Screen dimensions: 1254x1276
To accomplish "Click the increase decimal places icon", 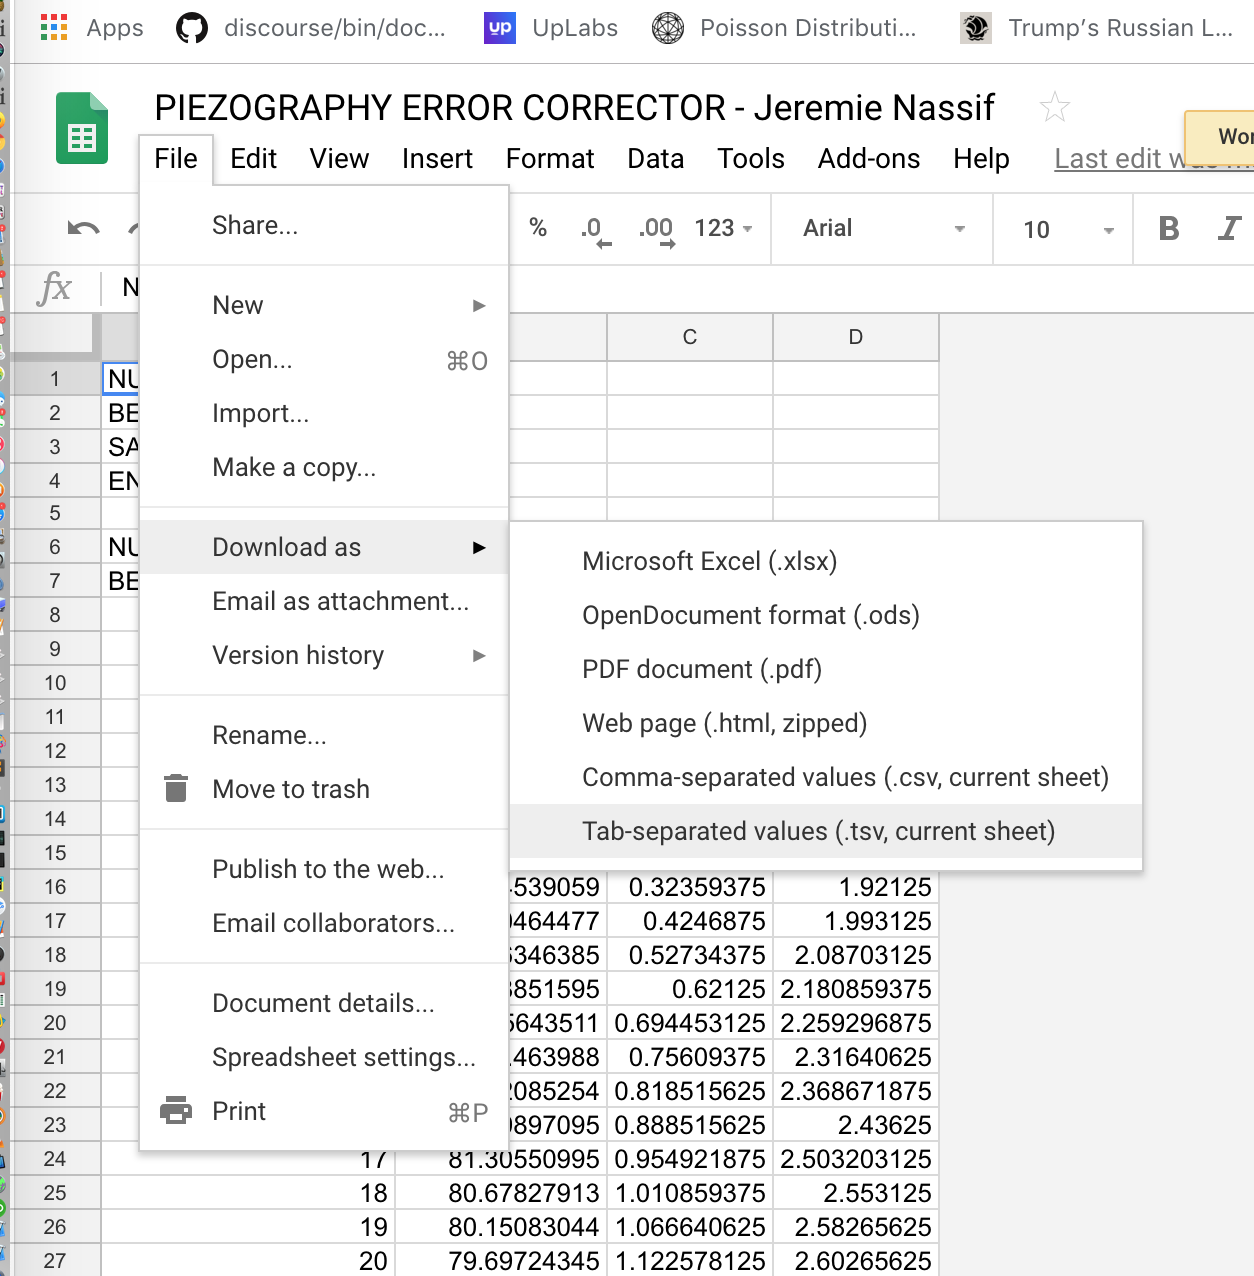I will 656,229.
